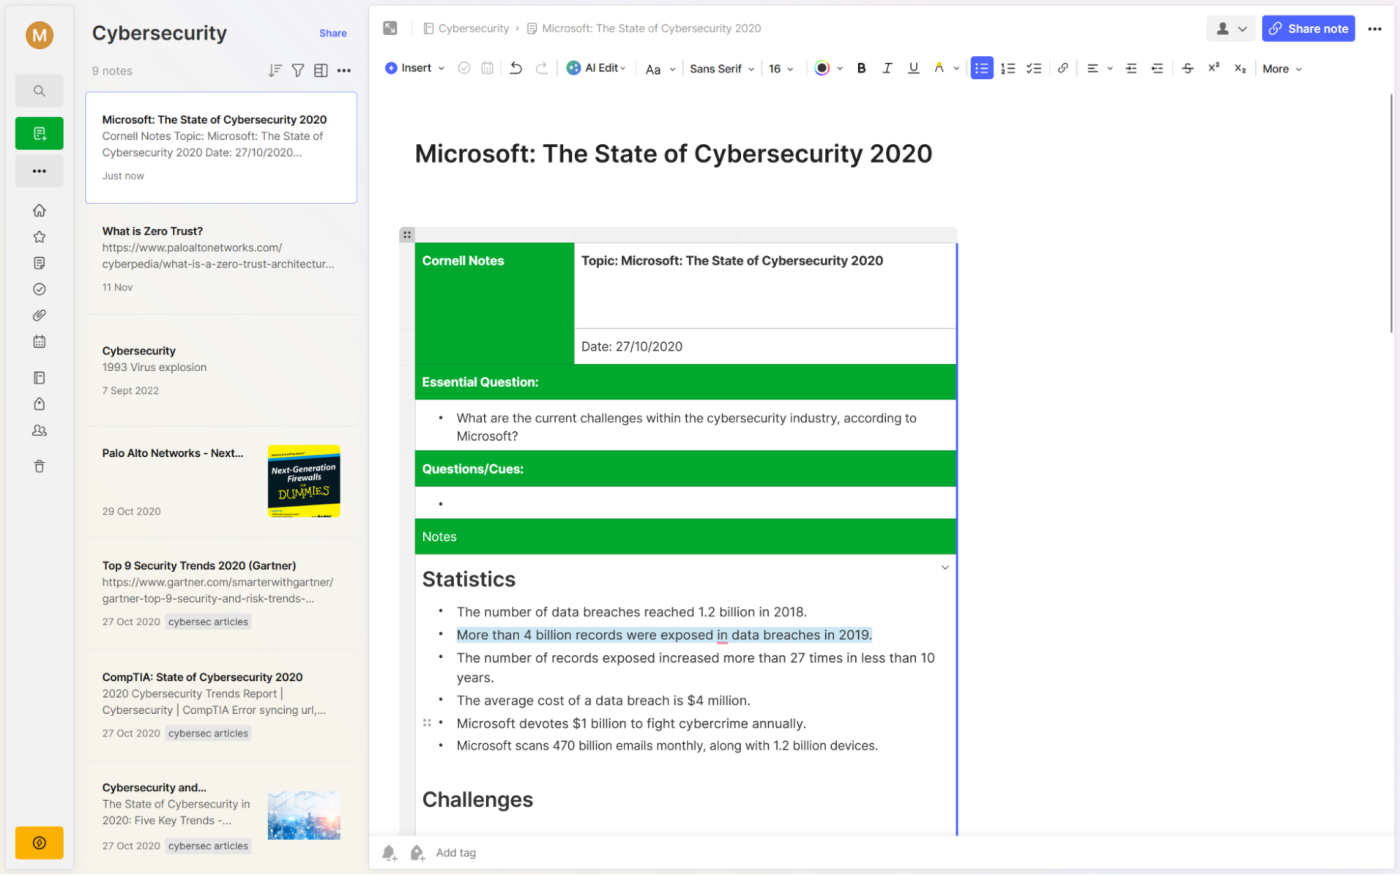Image resolution: width=1400 pixels, height=875 pixels.
Task: Click the Share note button
Action: coord(1308,29)
